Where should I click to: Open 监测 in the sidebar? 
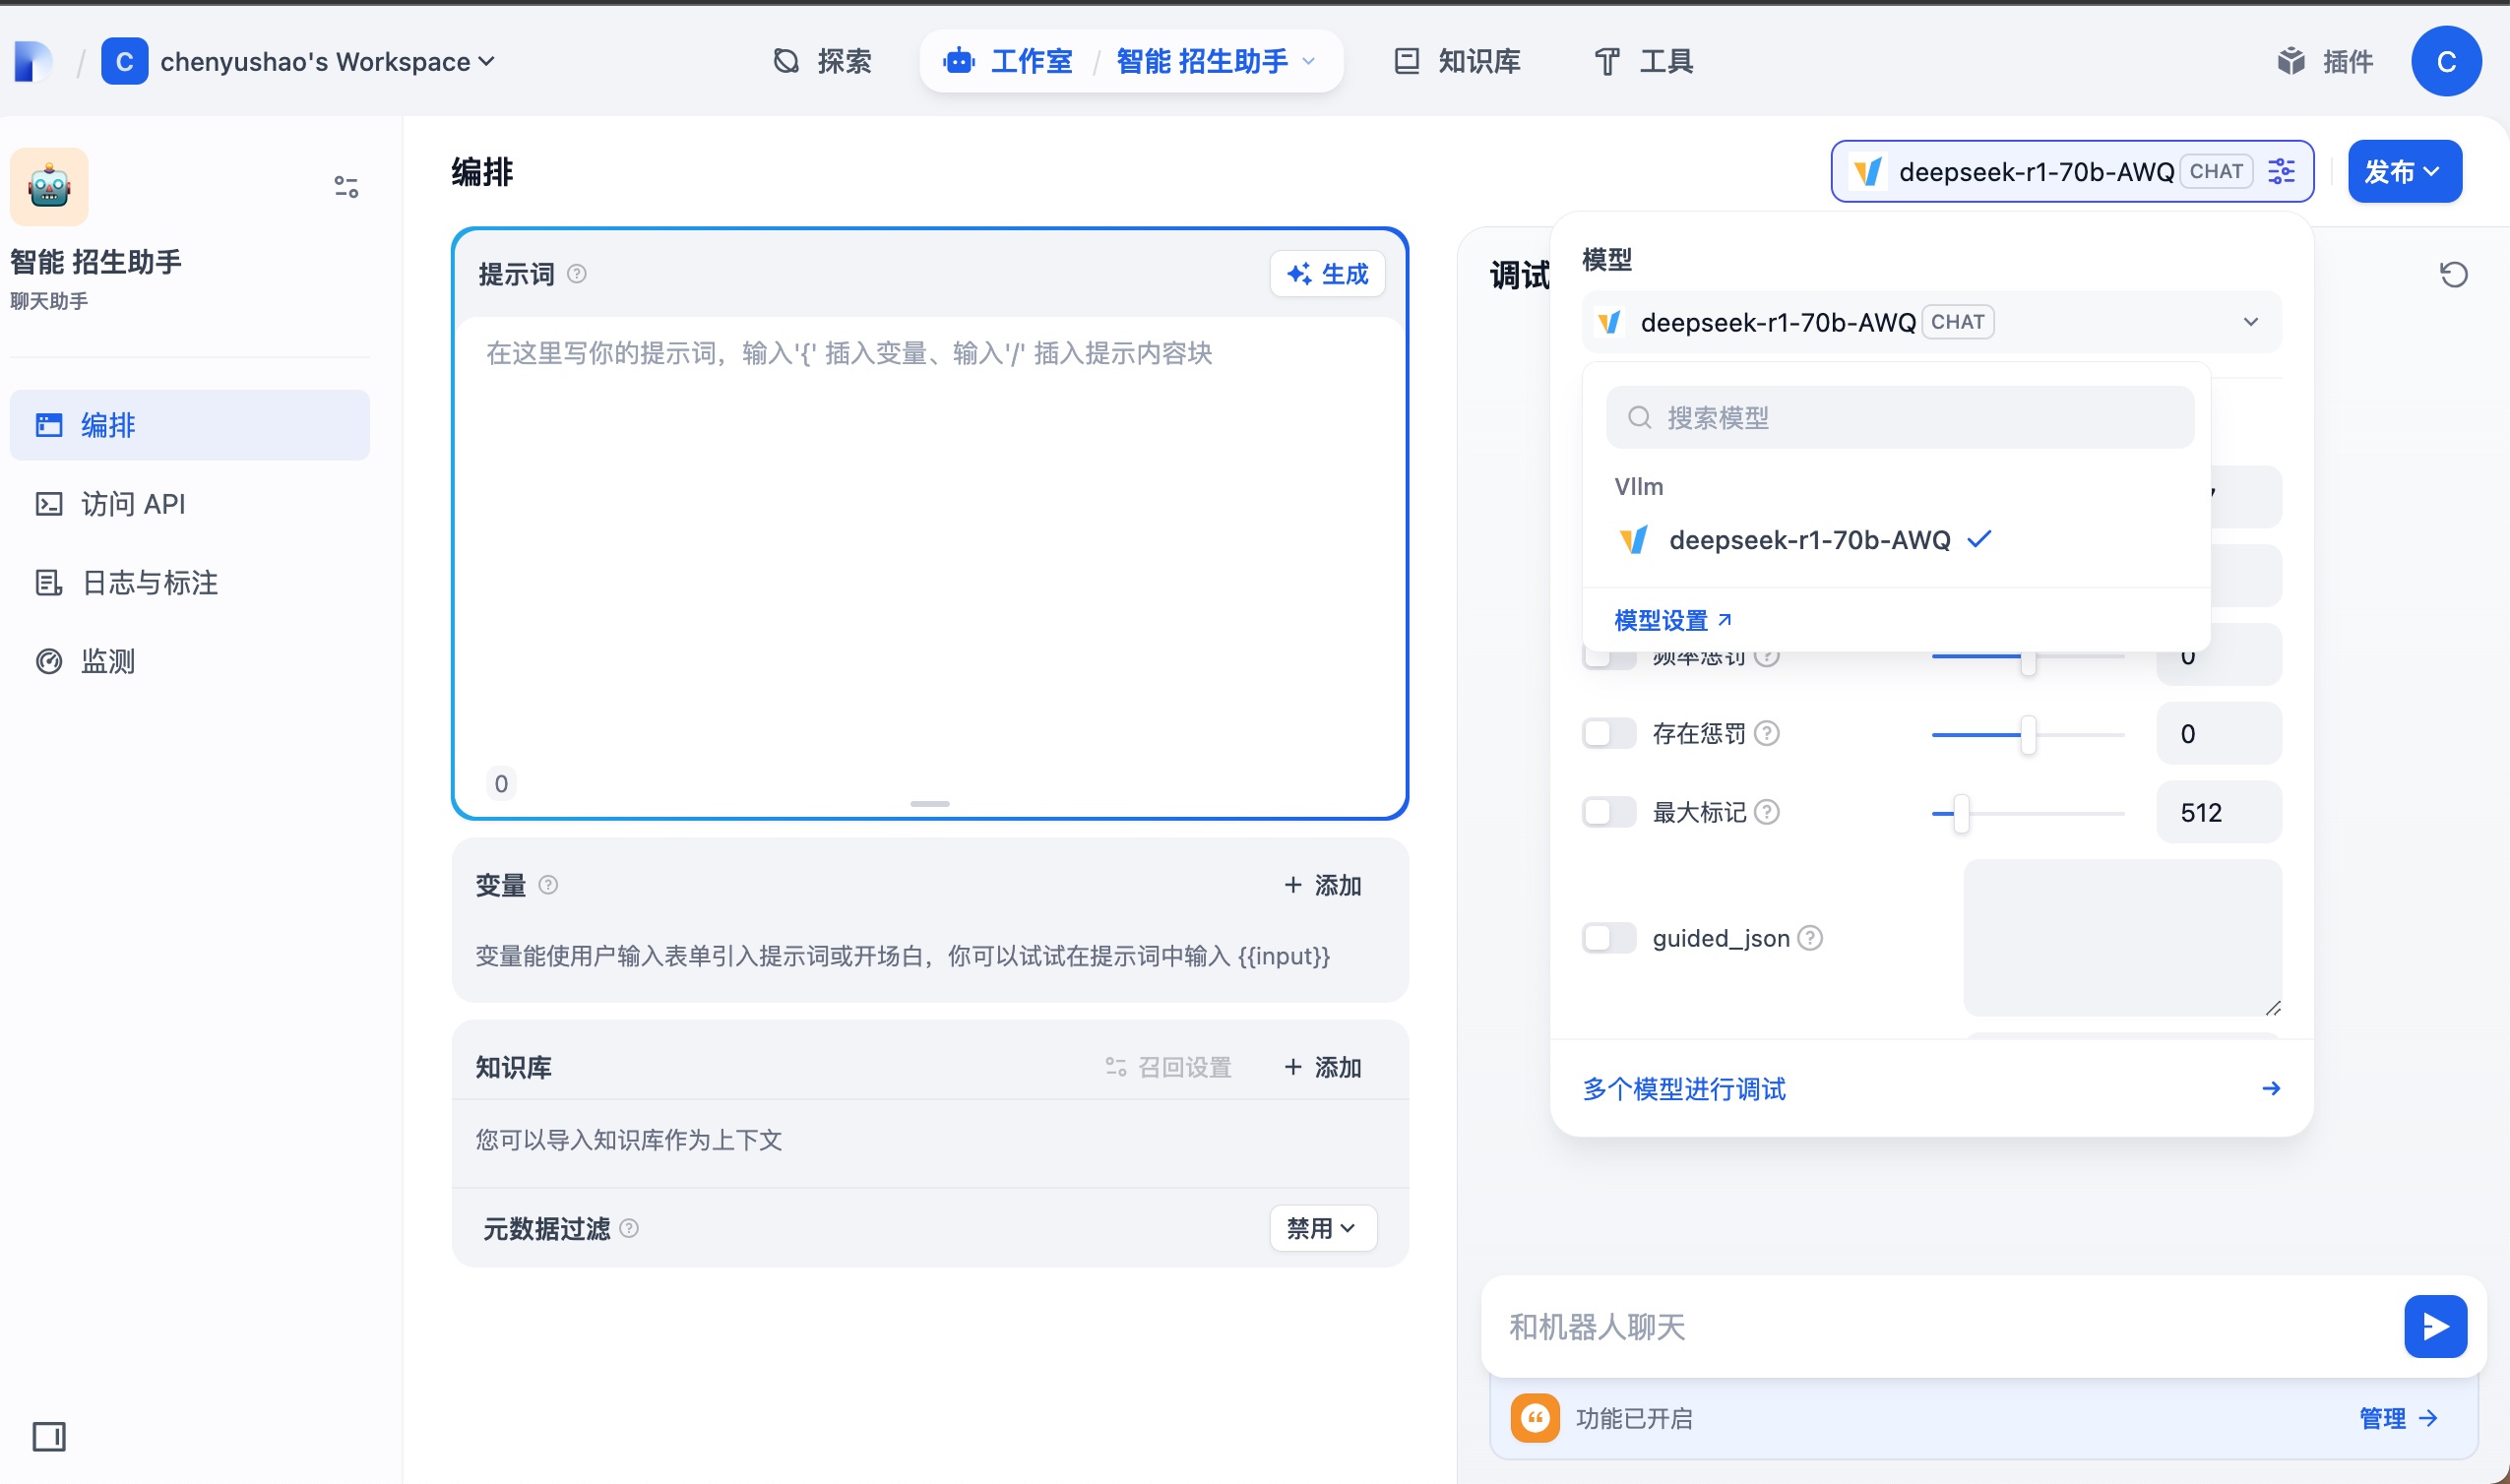tap(190, 661)
